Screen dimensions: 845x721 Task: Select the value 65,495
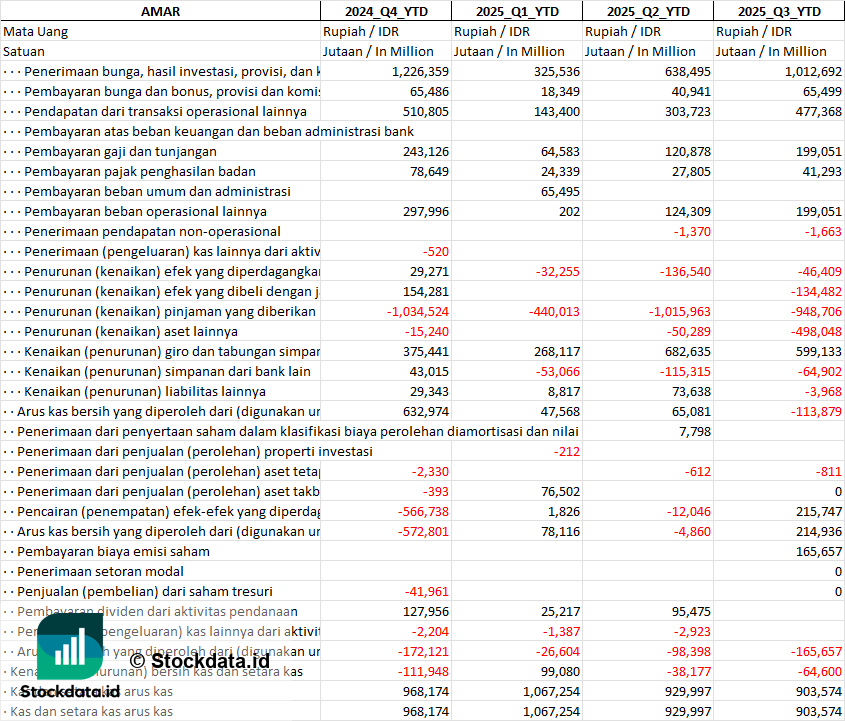[x=560, y=191]
